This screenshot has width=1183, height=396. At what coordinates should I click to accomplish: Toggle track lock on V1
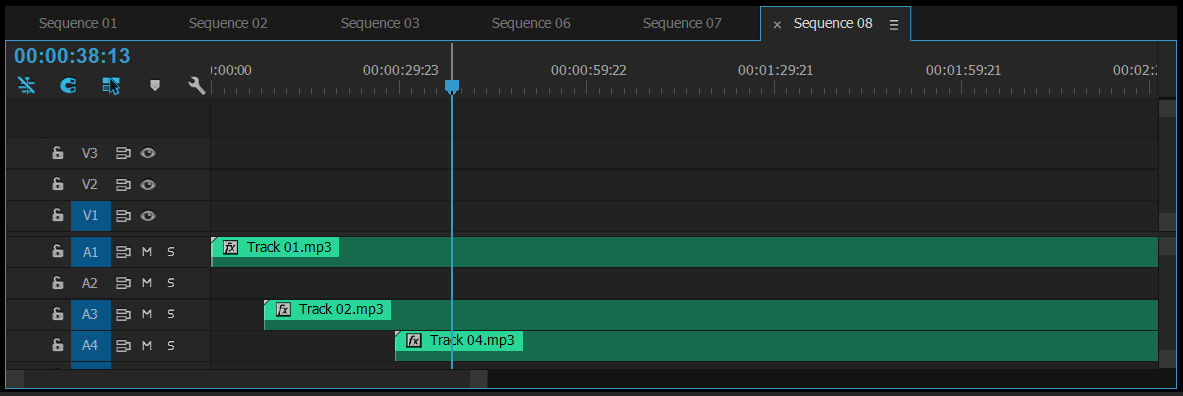(x=57, y=216)
